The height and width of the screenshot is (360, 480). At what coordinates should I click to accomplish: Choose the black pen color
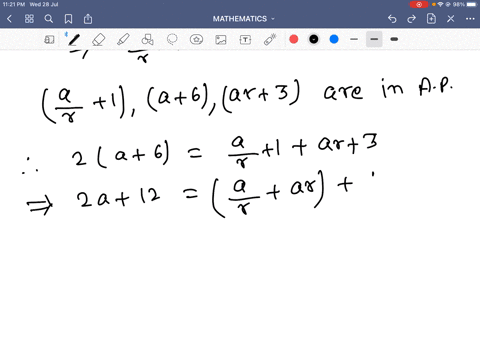(314, 39)
